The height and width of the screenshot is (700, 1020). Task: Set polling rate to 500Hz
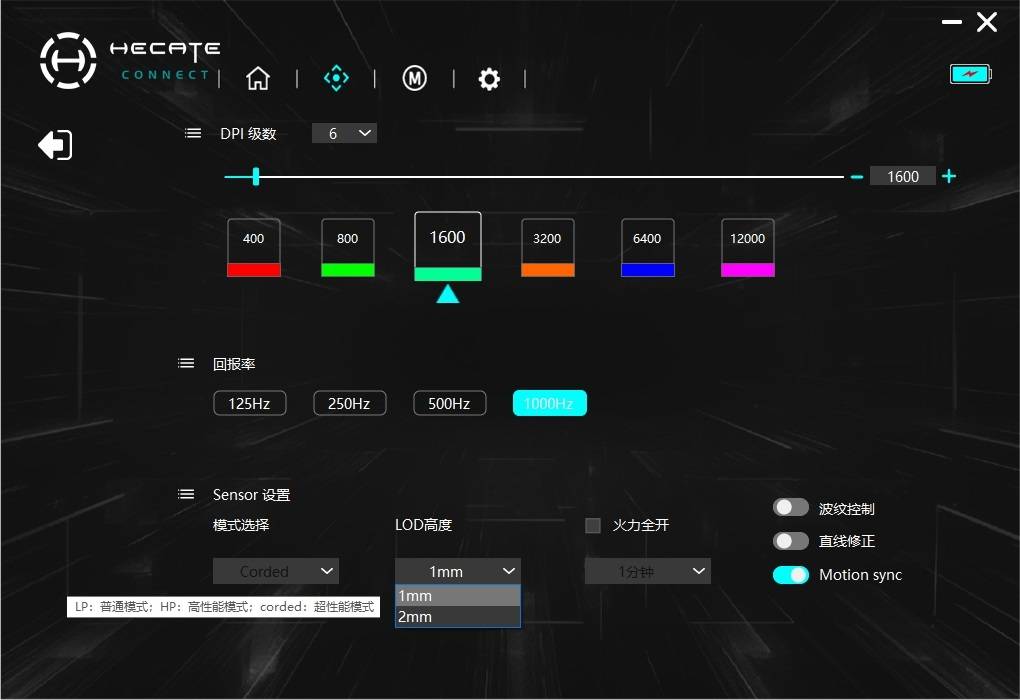450,403
